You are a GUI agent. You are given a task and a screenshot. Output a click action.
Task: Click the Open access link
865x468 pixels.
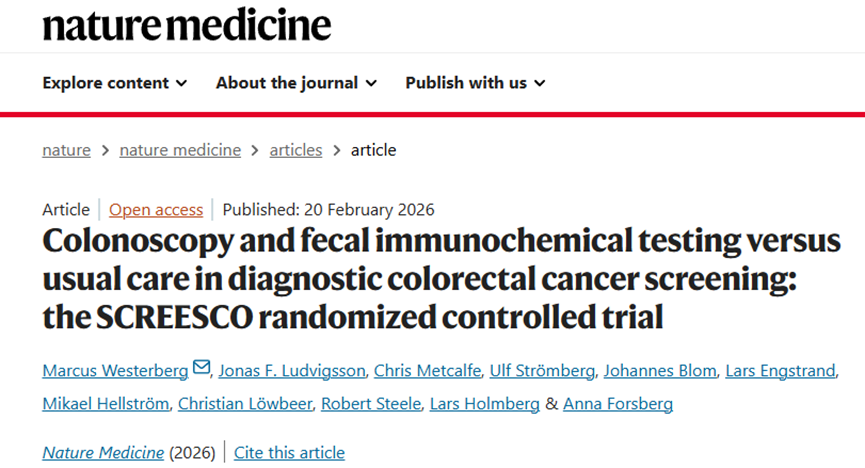(x=156, y=209)
